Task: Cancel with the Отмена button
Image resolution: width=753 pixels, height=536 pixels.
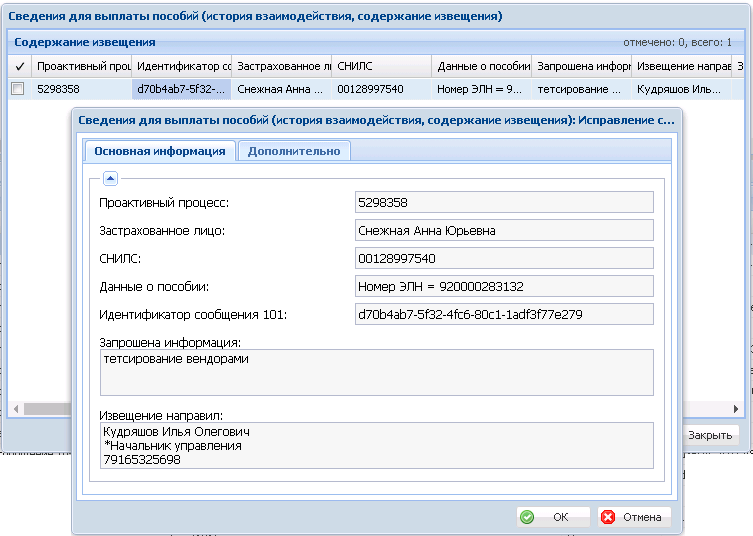Action: click(634, 517)
